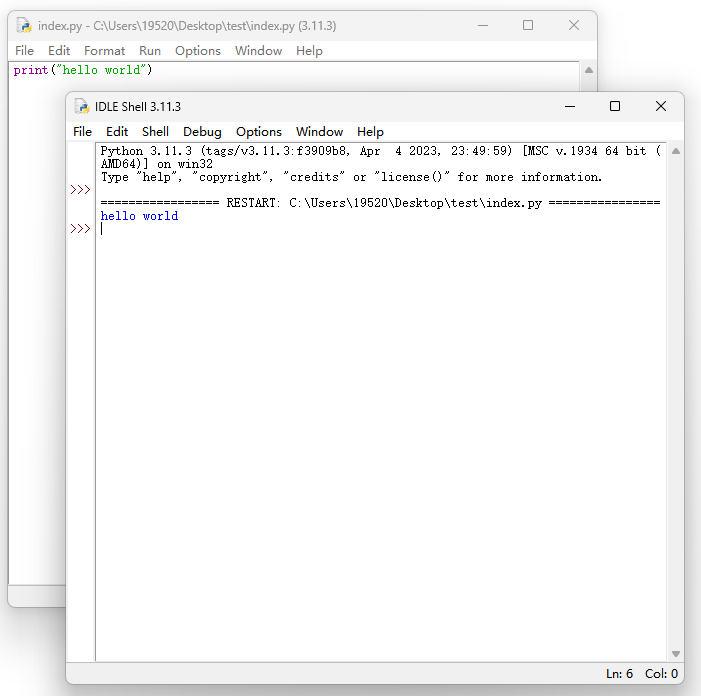
Task: Minimize the index.py editor window
Action: tap(483, 25)
